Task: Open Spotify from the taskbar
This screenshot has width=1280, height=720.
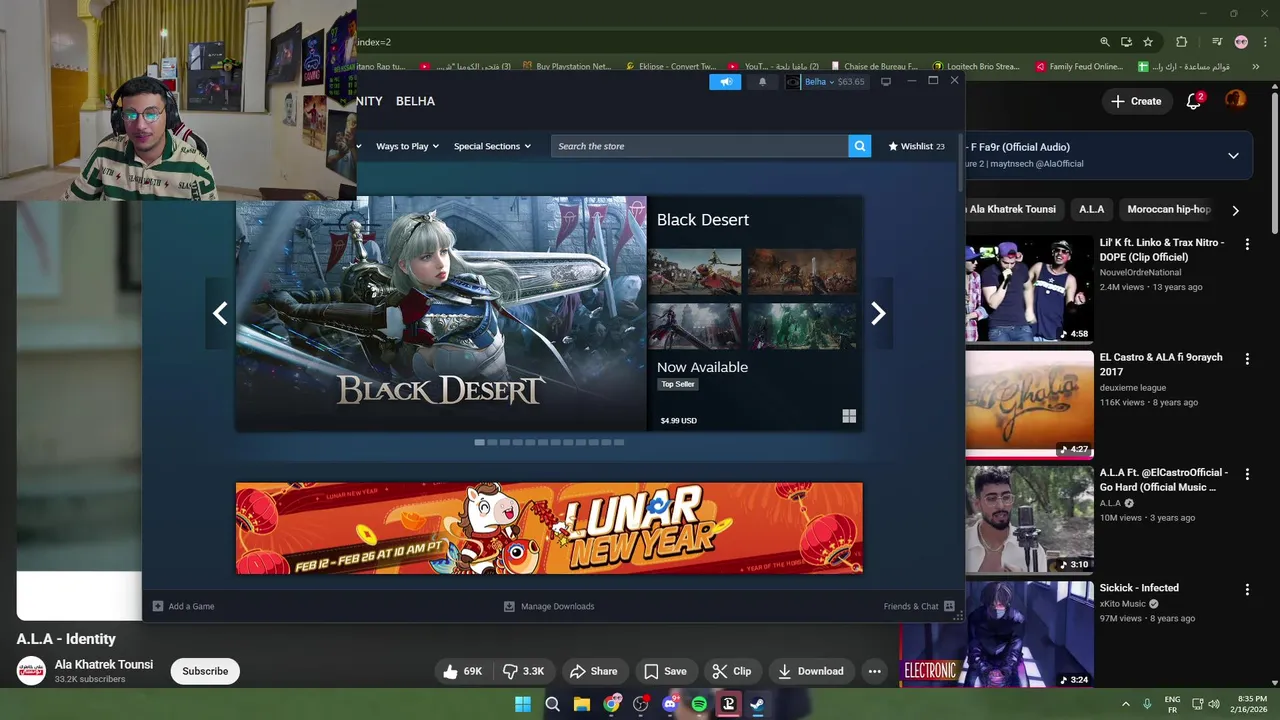Action: coord(699,704)
